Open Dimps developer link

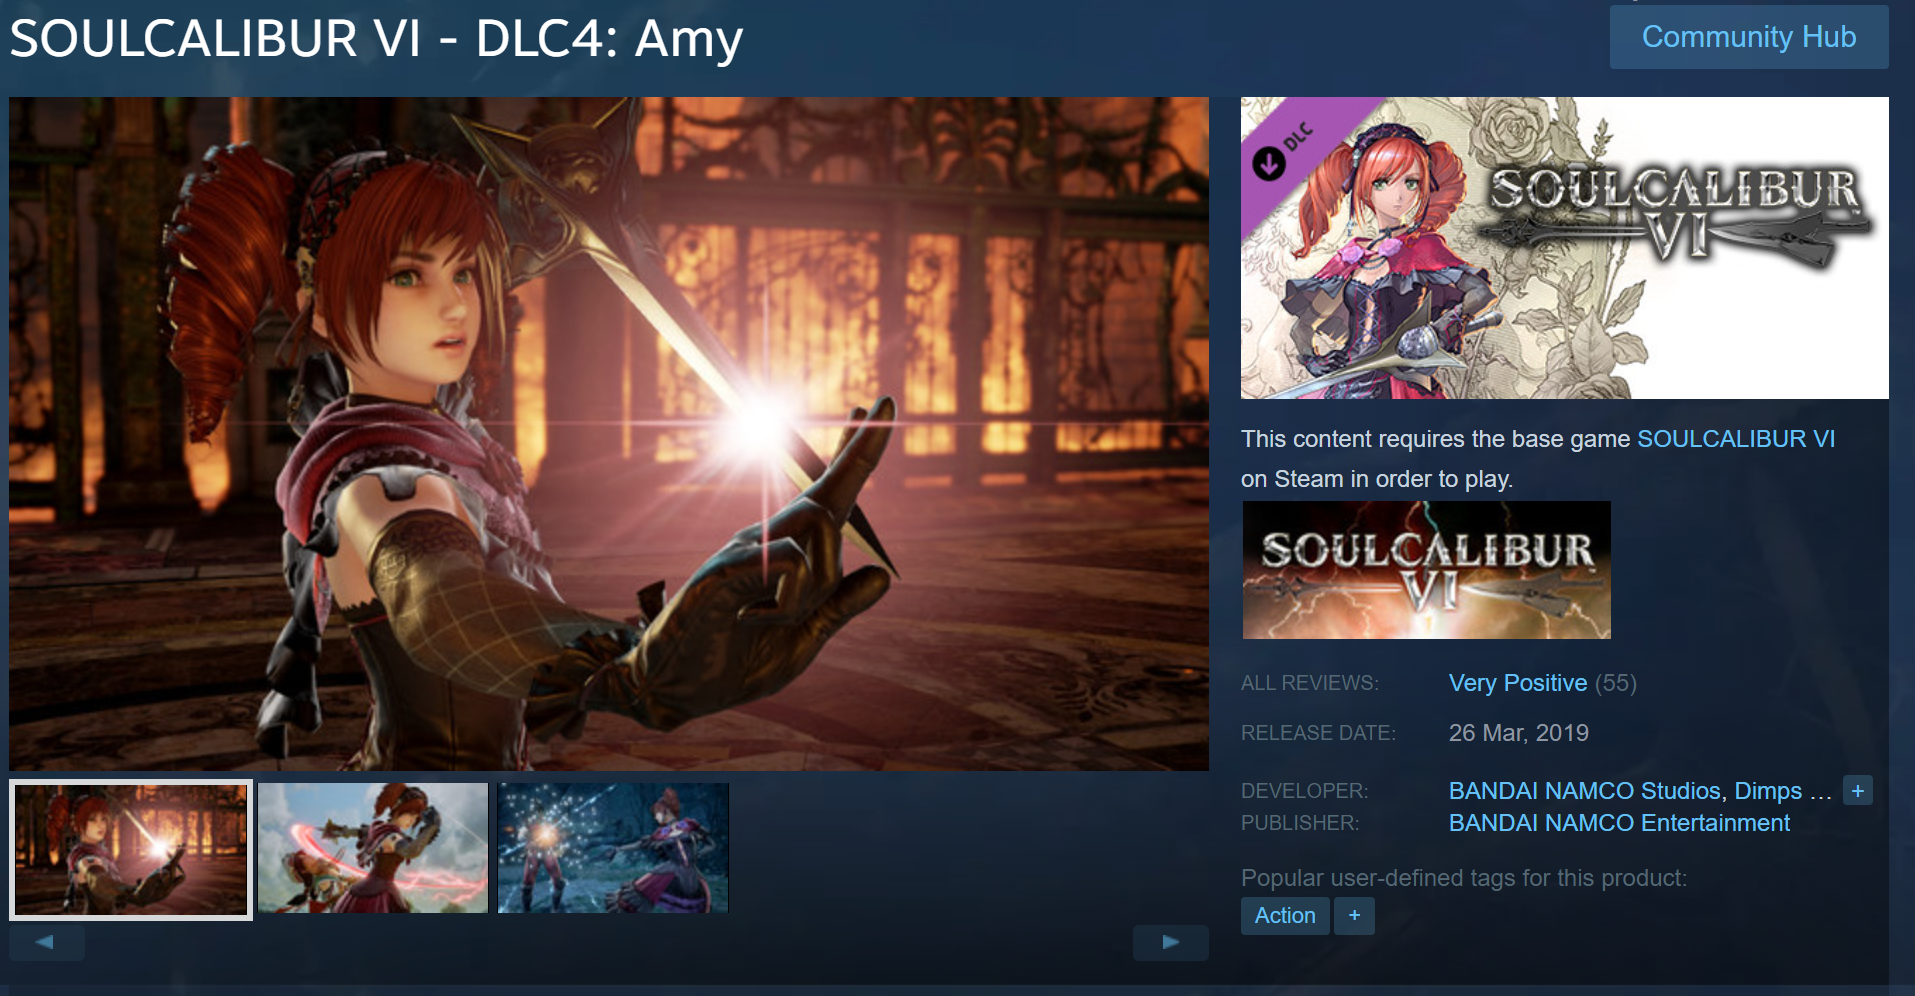[x=1767, y=791]
